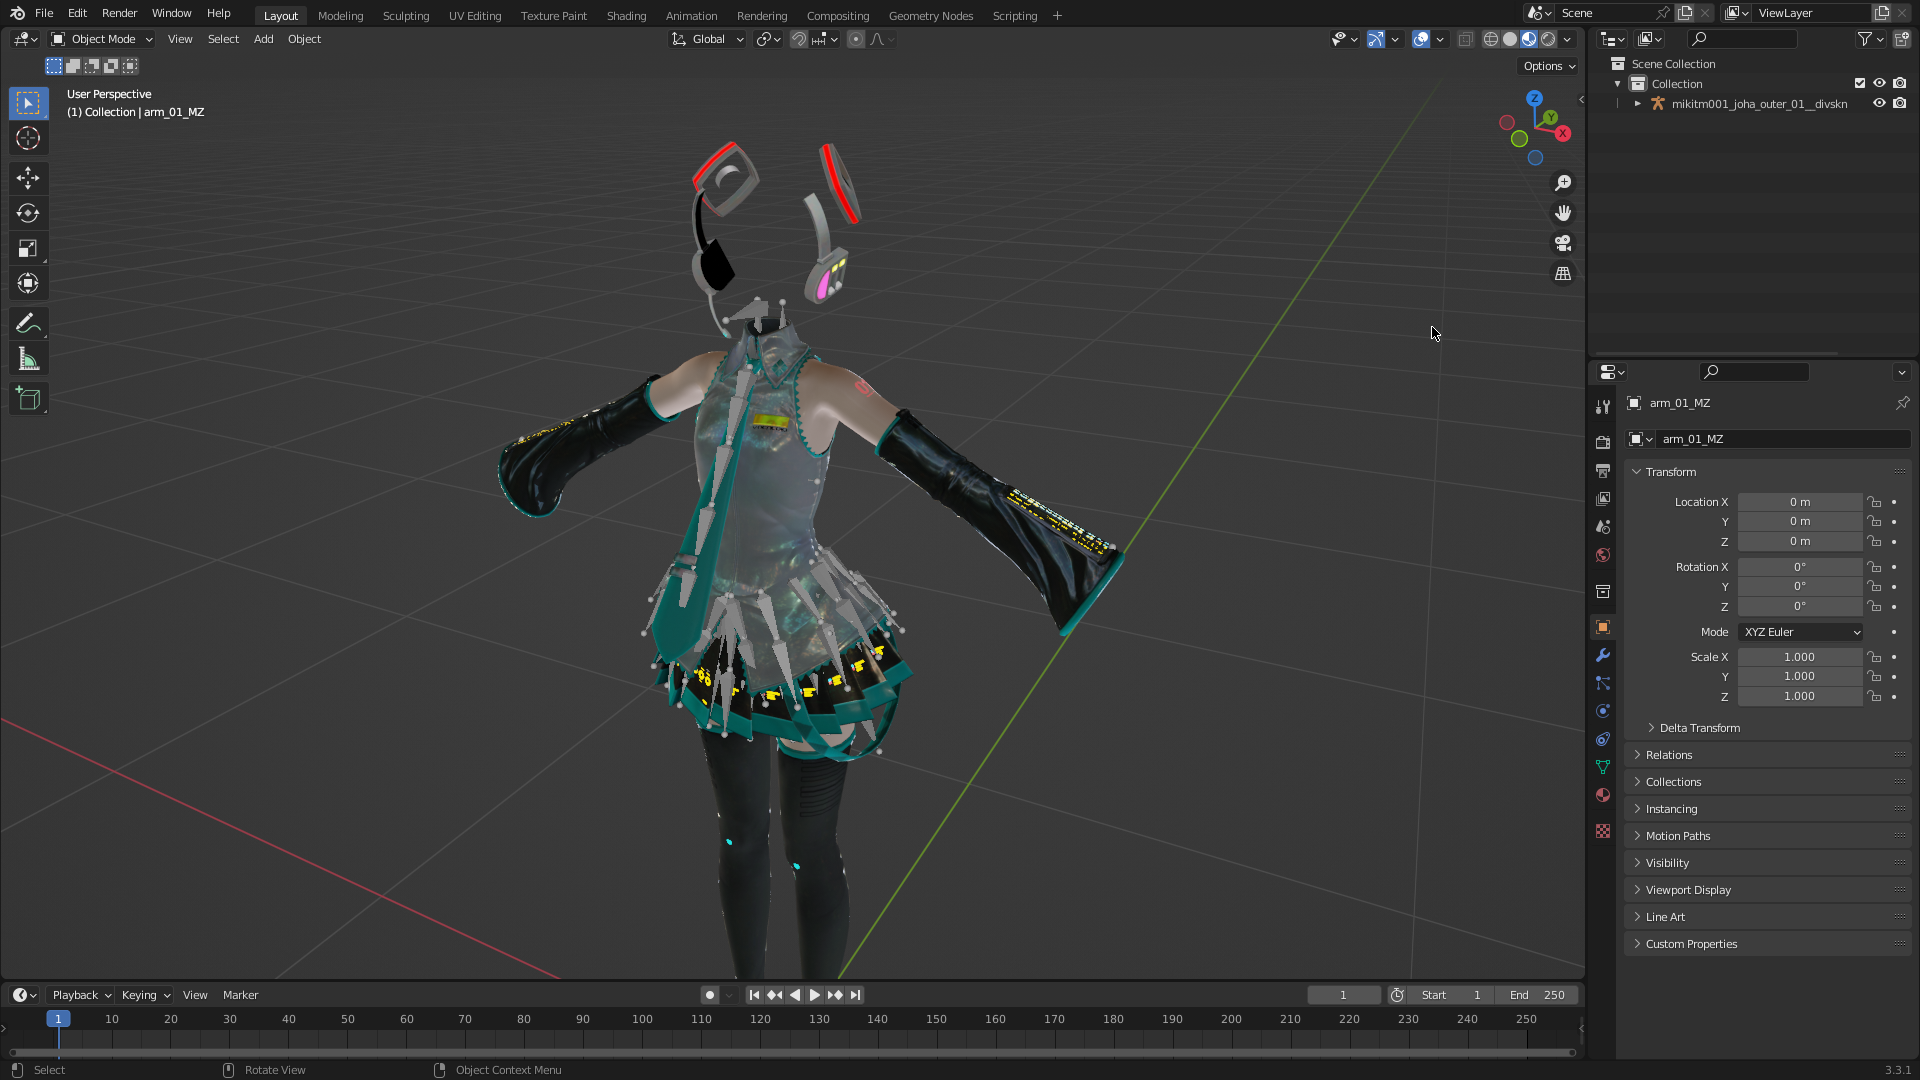
Task: Switch to the Sculpting workspace tab
Action: (405, 15)
